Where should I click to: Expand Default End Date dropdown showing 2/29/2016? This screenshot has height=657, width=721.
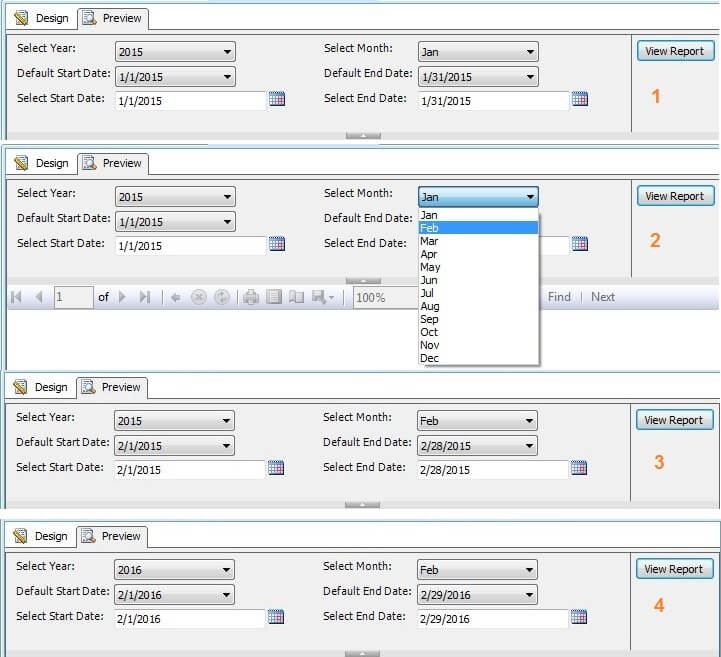click(477, 594)
